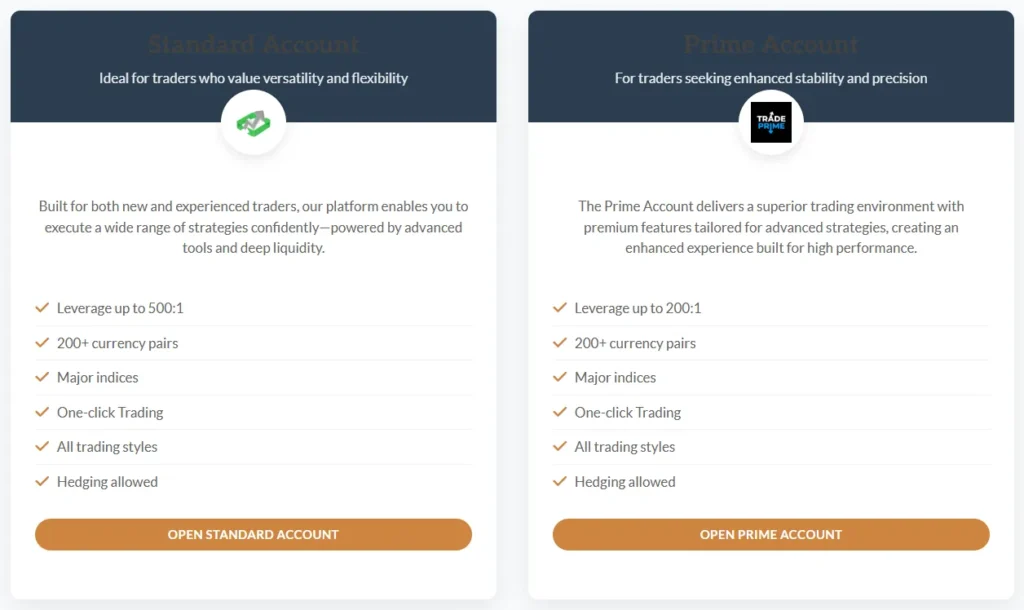
Task: Click the All trading styles row on Standard card
Action: (x=108, y=447)
